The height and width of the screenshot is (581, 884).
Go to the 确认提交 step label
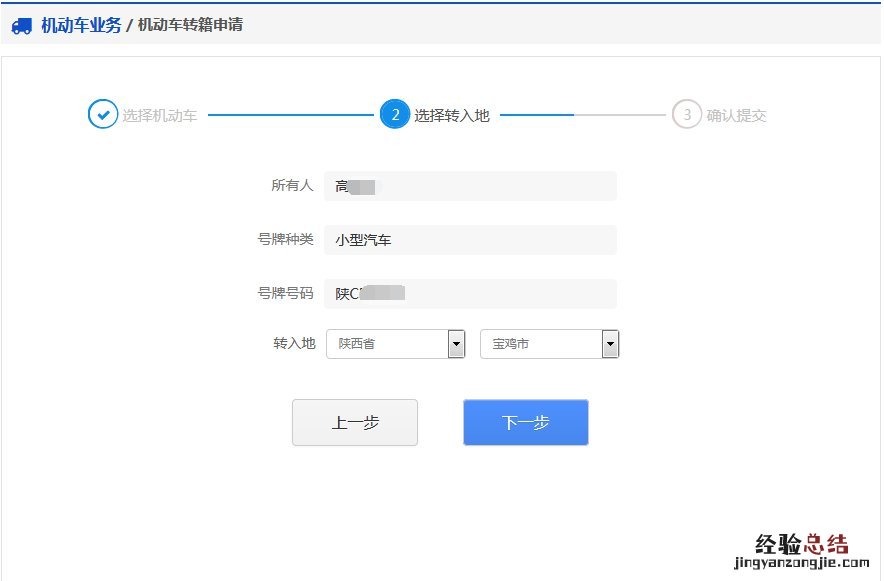pyautogui.click(x=736, y=116)
